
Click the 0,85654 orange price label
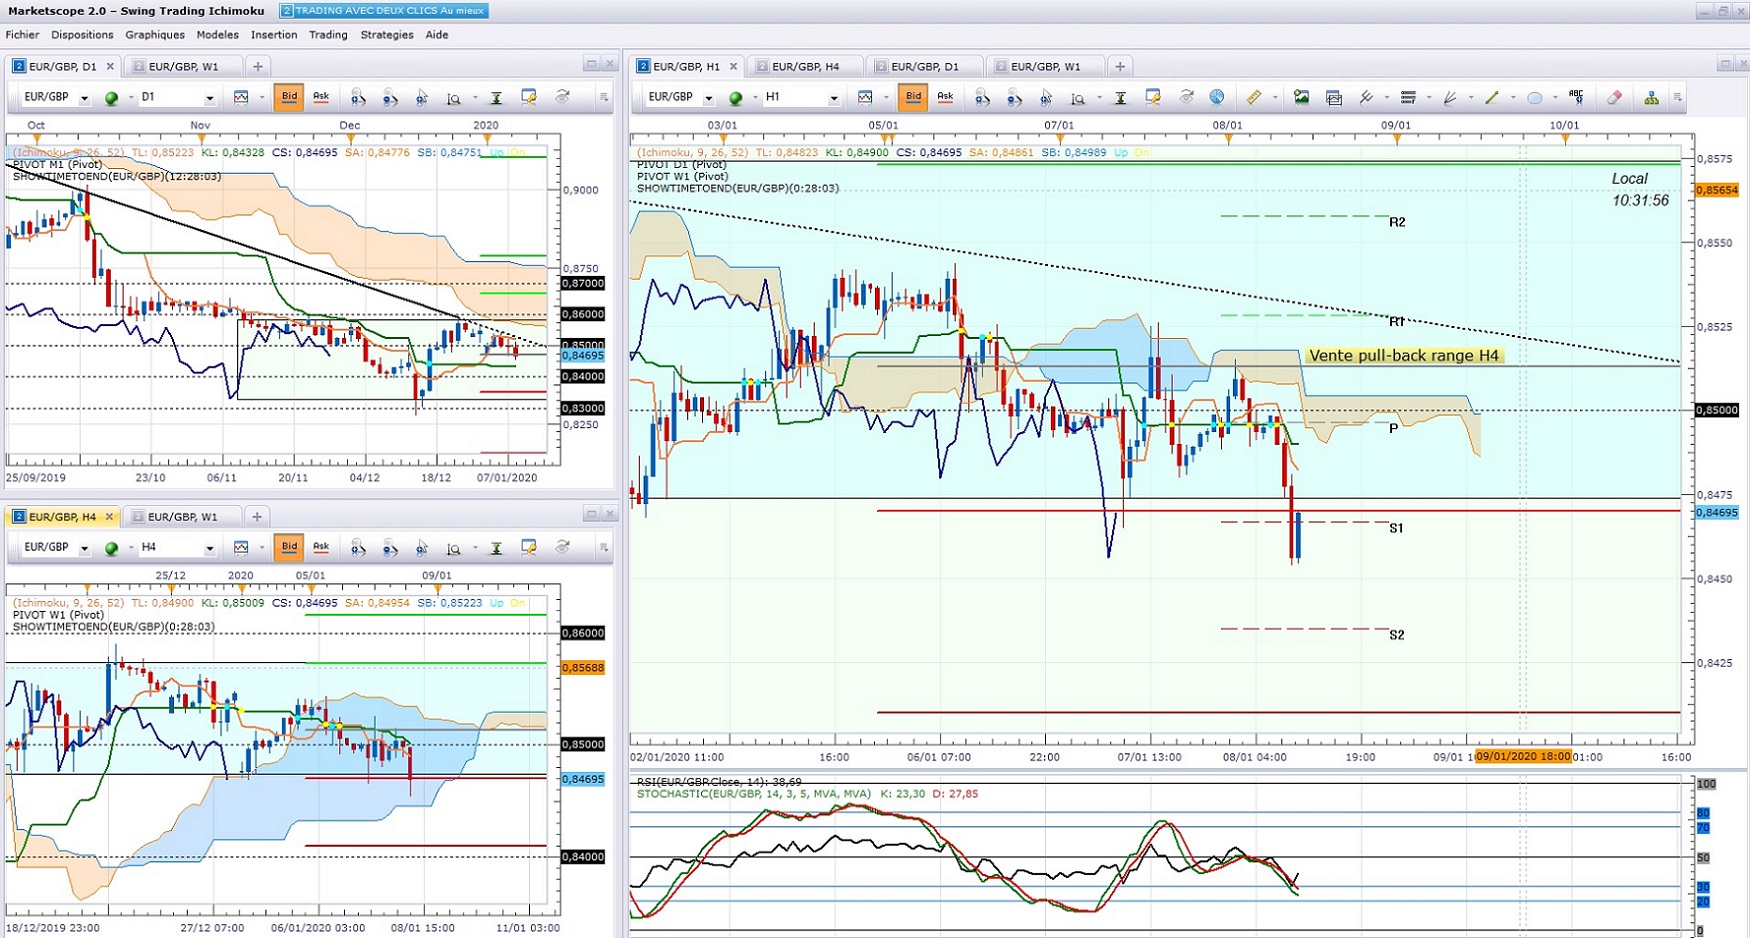coord(1717,190)
